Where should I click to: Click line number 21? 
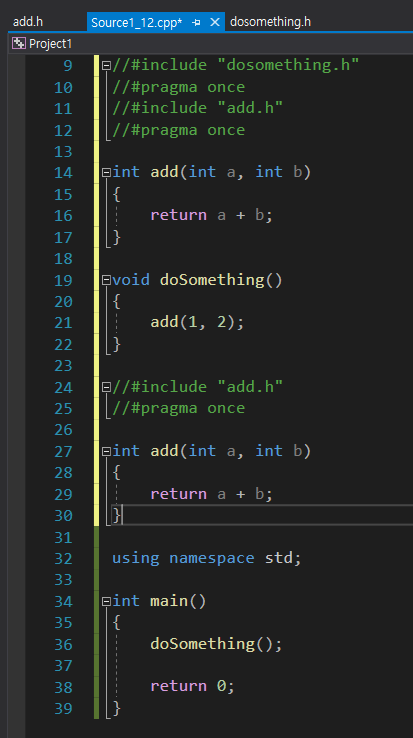[x=63, y=323]
